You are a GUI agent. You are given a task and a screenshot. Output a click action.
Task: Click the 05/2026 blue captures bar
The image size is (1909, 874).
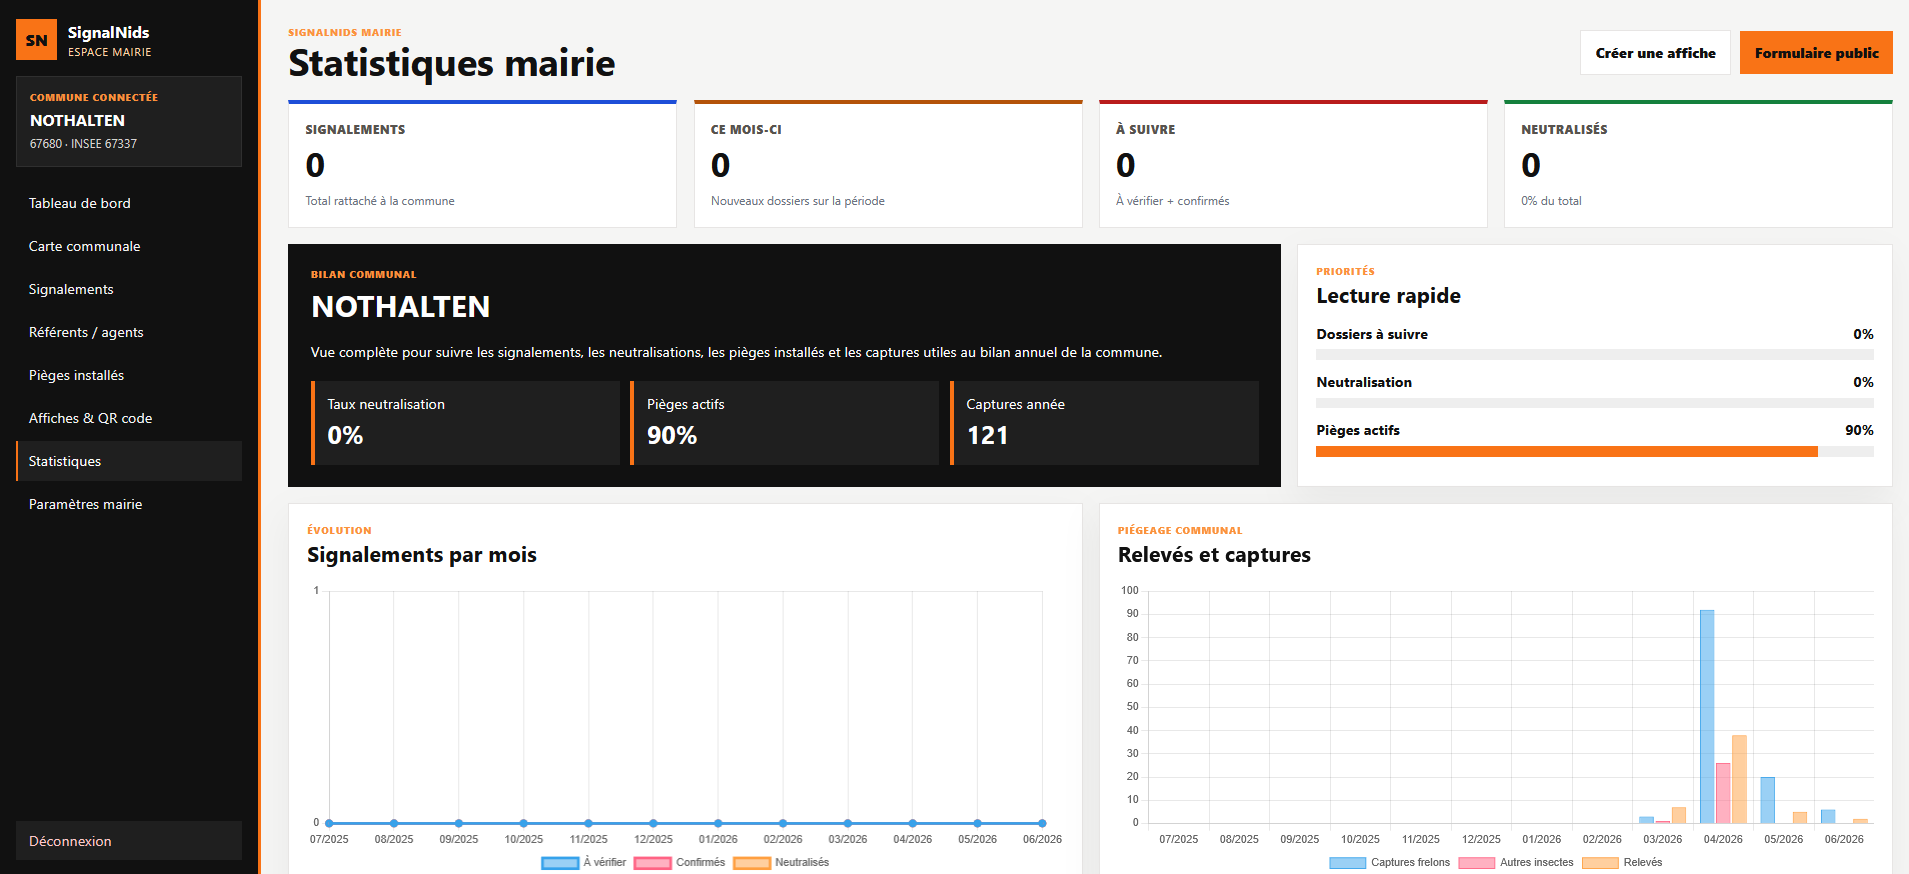(x=1768, y=800)
